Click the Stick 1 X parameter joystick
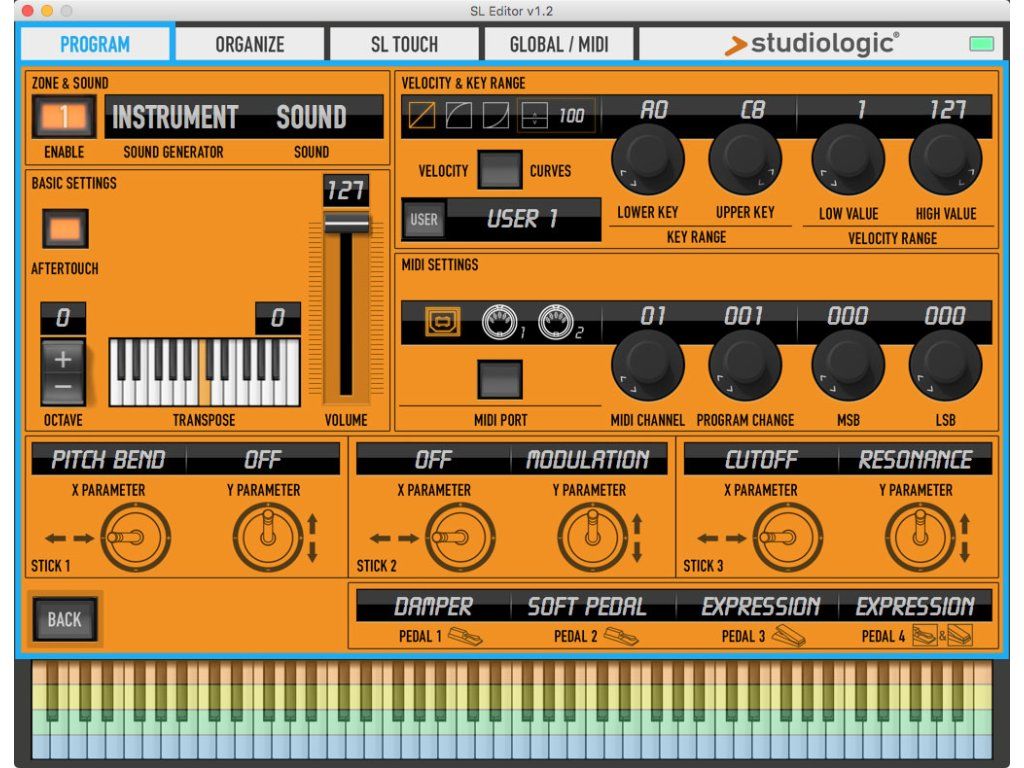The height and width of the screenshot is (768, 1024). (135, 537)
